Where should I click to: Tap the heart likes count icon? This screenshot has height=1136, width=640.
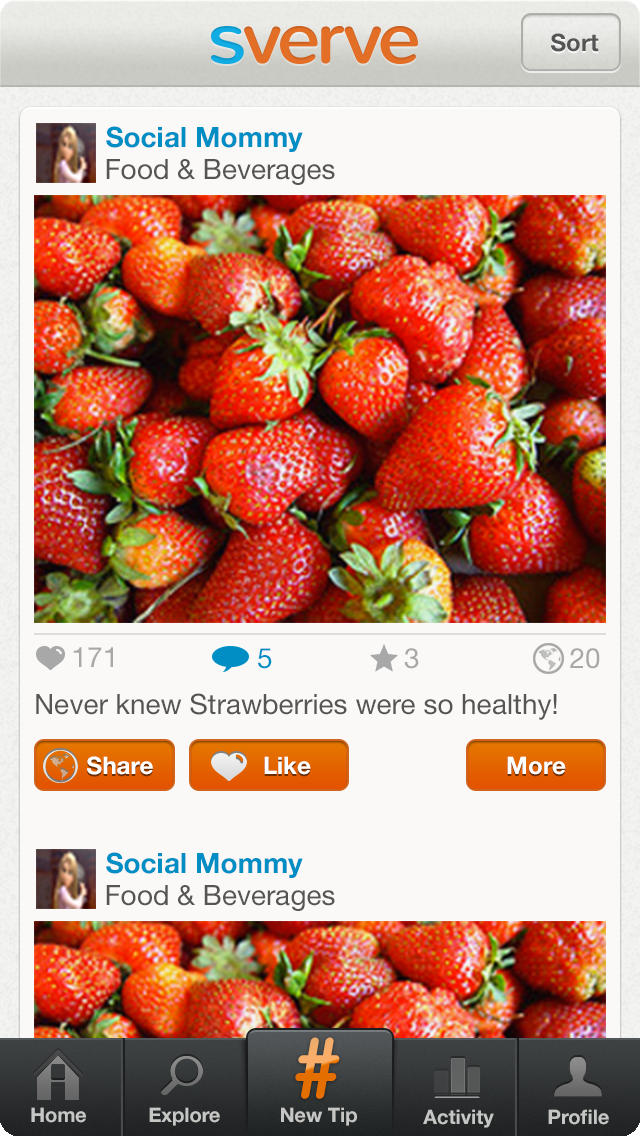[x=50, y=658]
